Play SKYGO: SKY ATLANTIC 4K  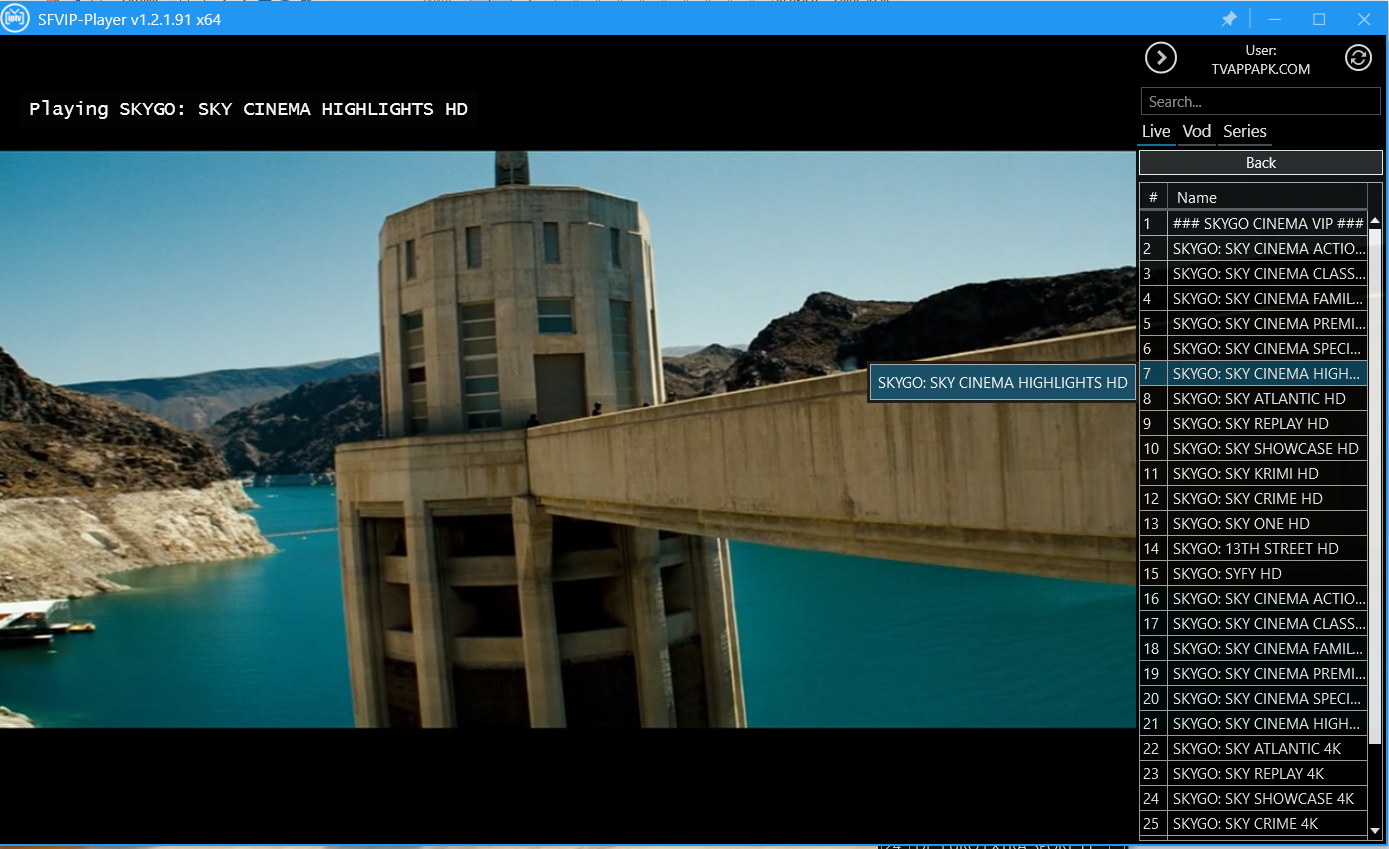[1253, 748]
